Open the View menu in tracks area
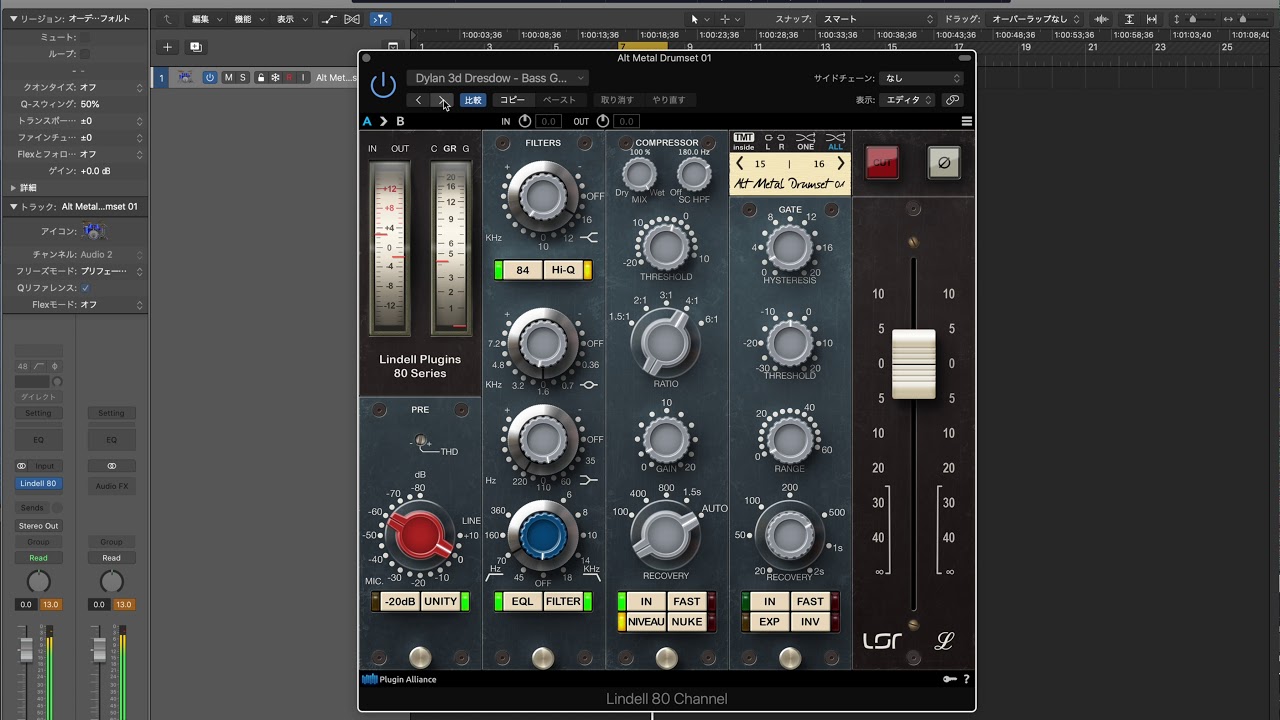 coord(290,19)
